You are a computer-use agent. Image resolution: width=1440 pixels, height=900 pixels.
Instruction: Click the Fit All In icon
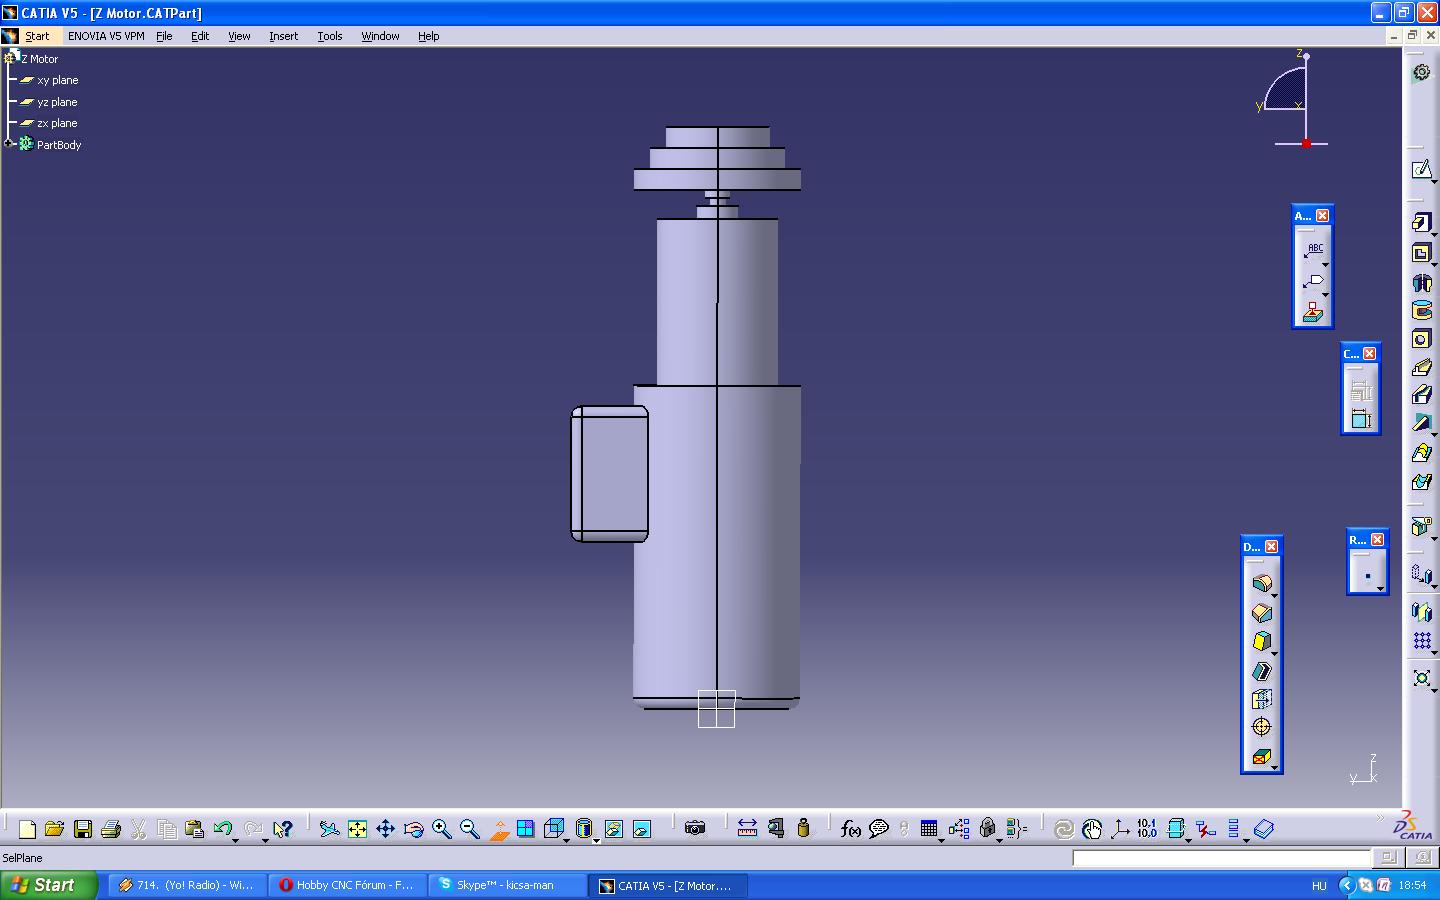357,829
